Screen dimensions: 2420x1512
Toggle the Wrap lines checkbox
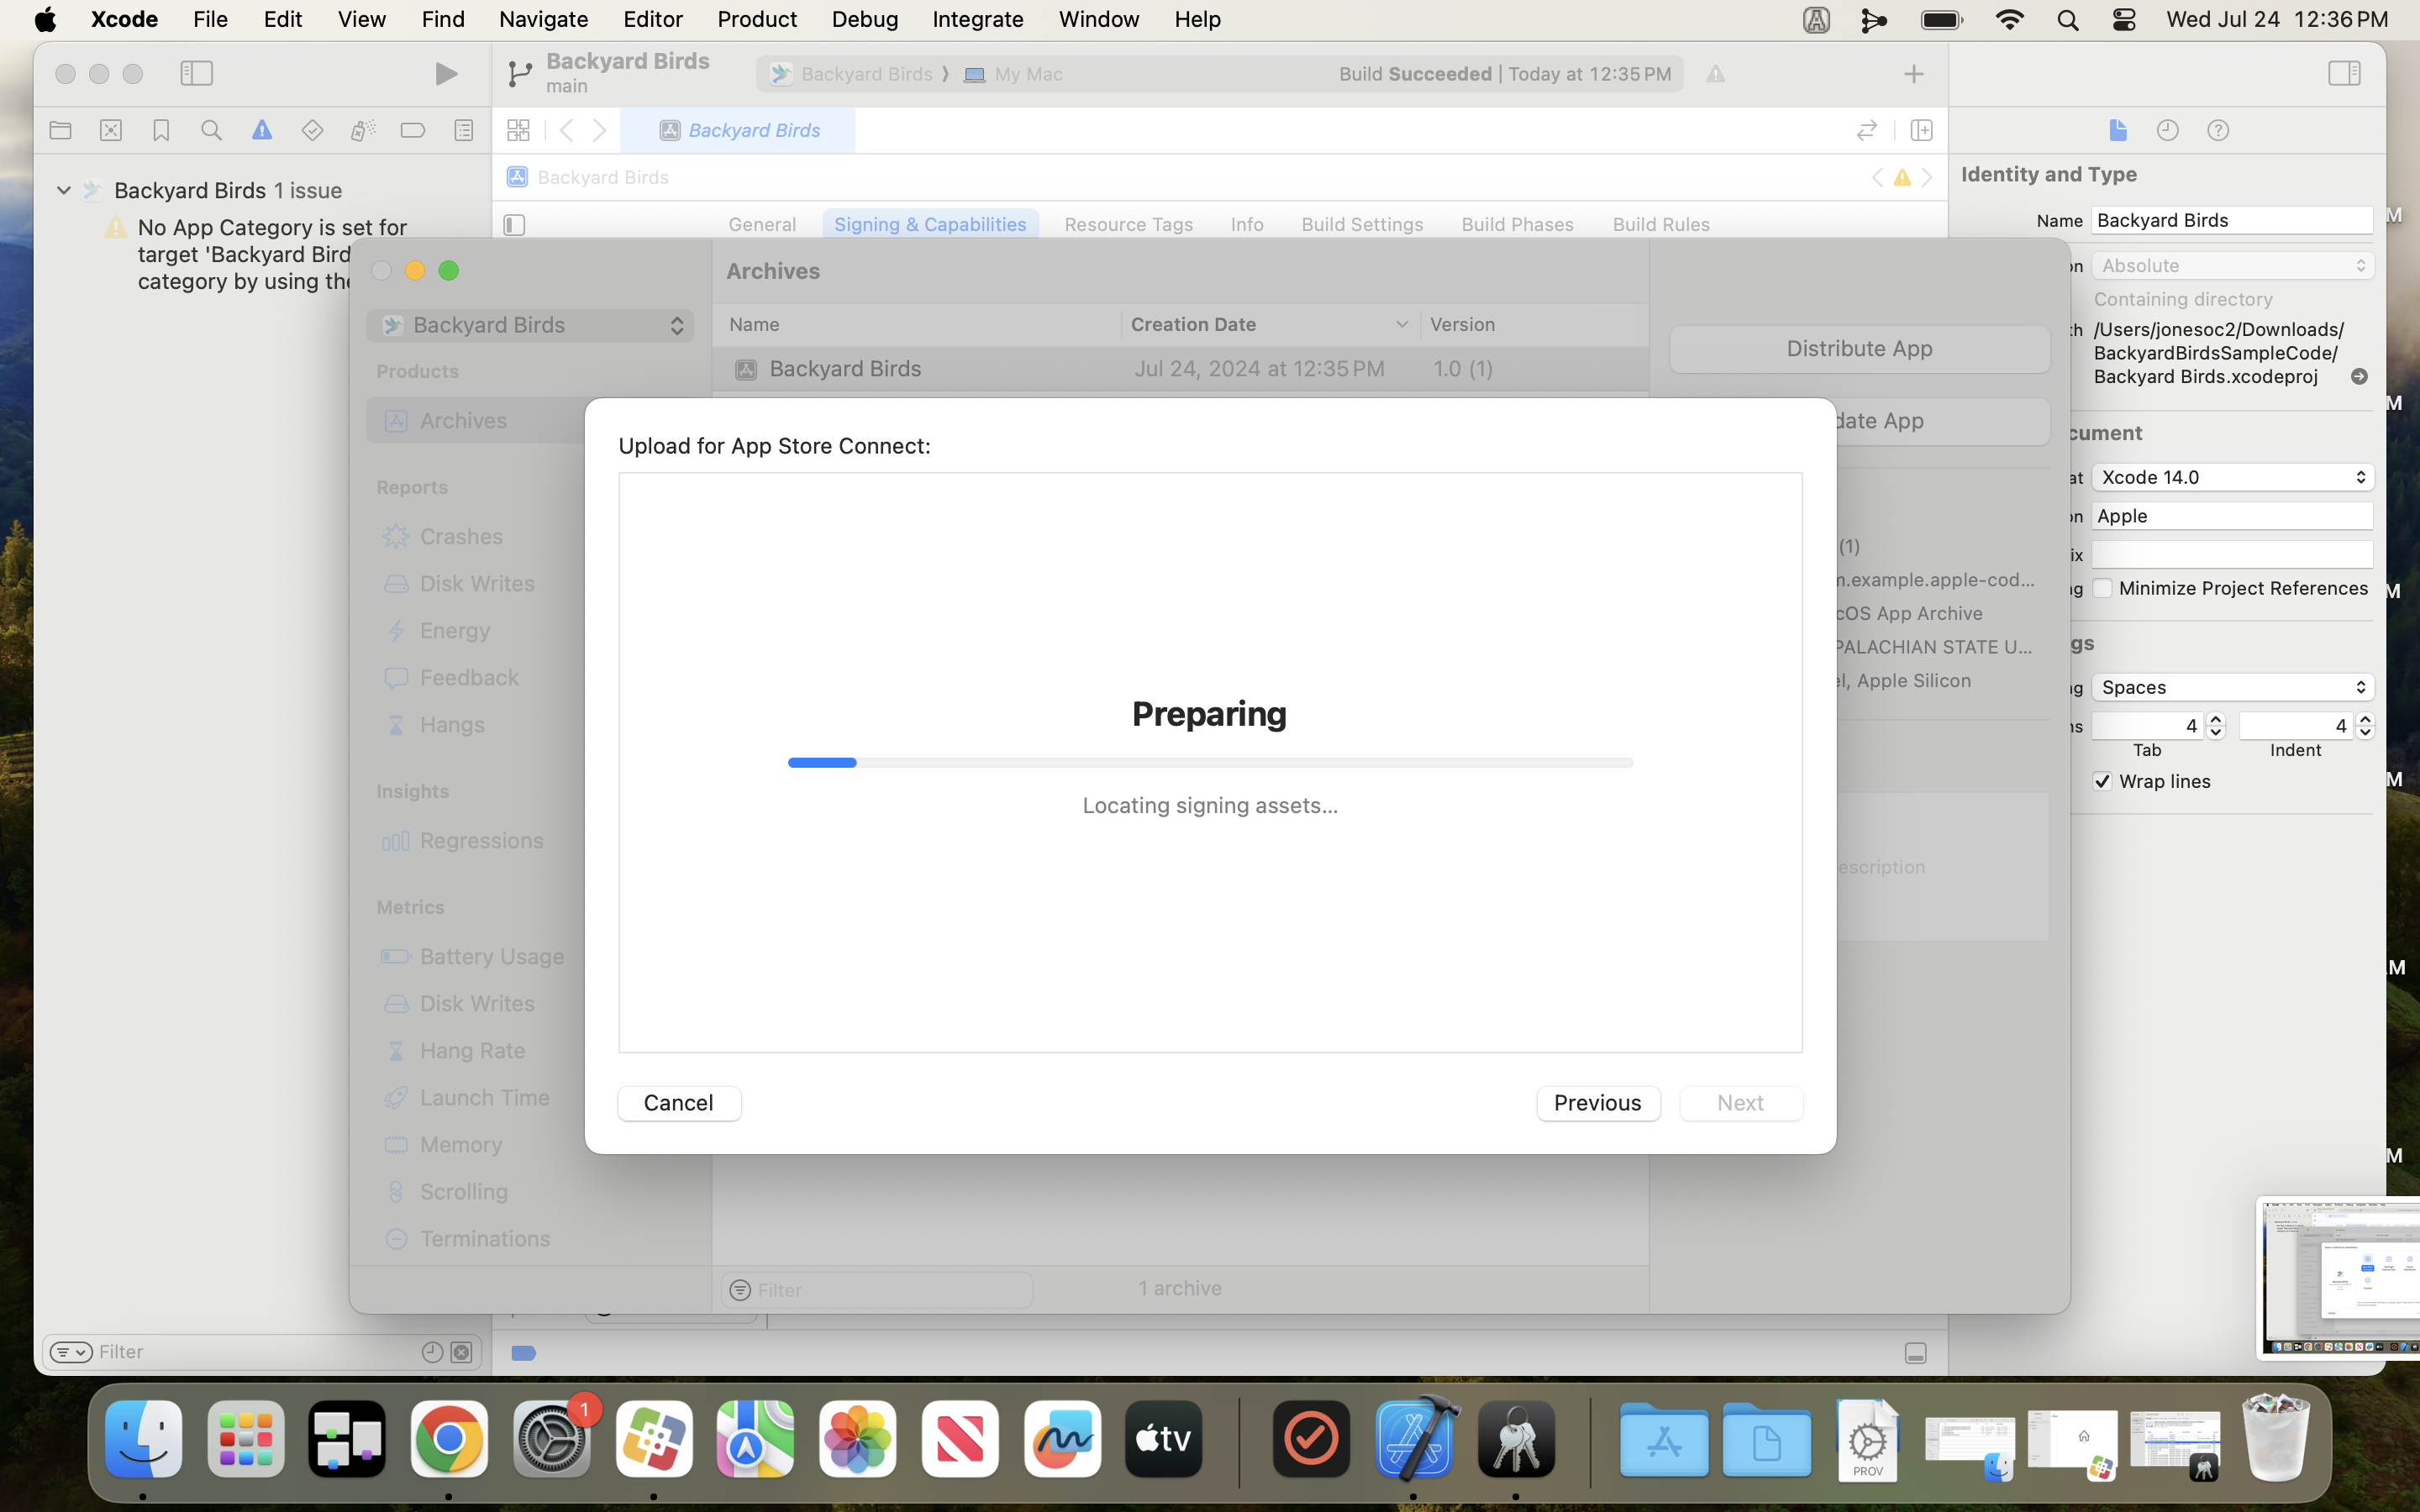[x=2102, y=781]
